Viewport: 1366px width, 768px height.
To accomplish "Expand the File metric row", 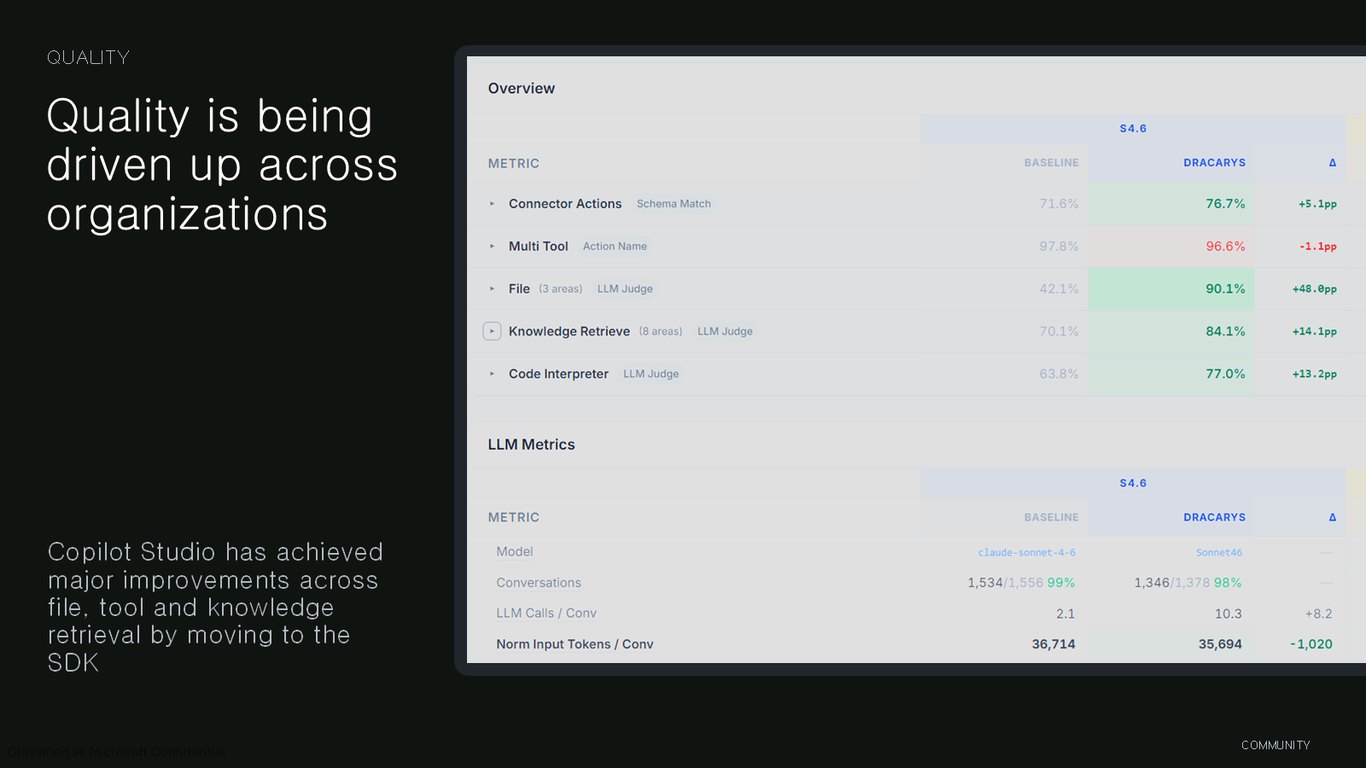I will [x=492, y=289].
